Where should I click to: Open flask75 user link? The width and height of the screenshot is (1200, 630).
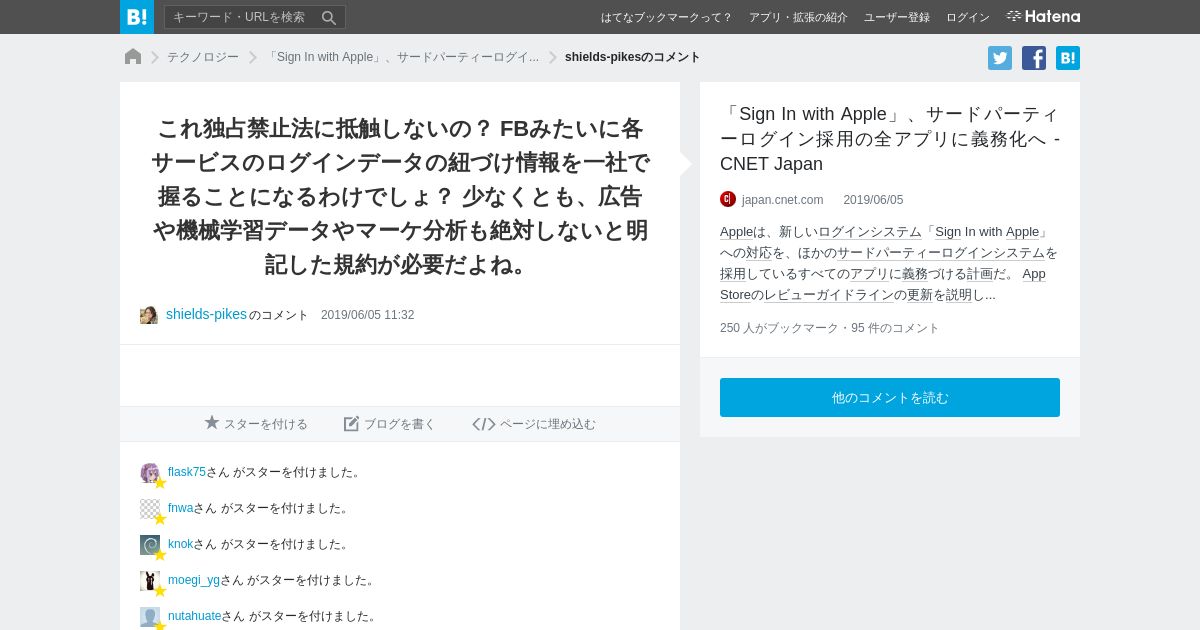[187, 472]
